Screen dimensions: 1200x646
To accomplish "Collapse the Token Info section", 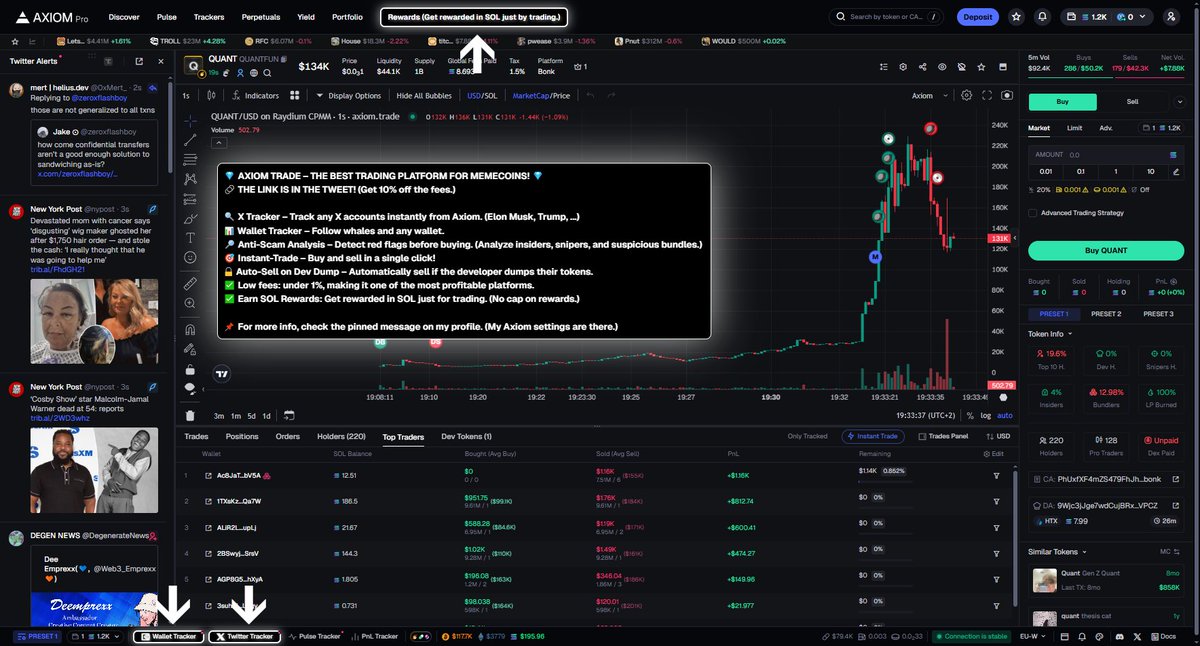I will [x=1050, y=334].
